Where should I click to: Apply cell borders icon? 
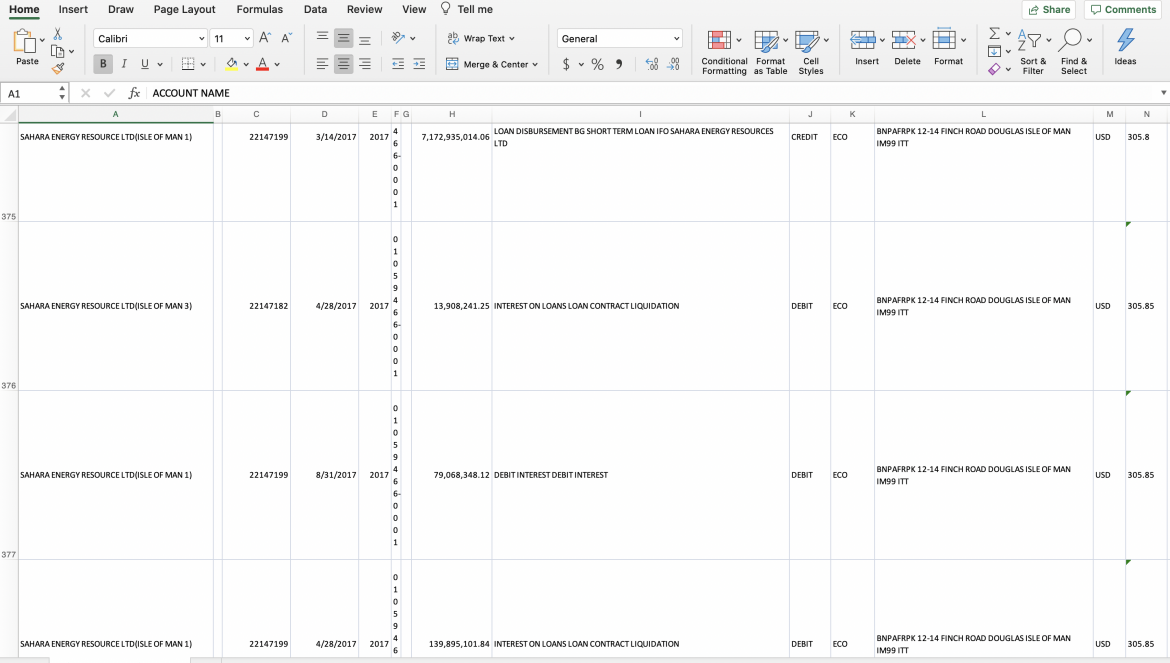tap(188, 64)
